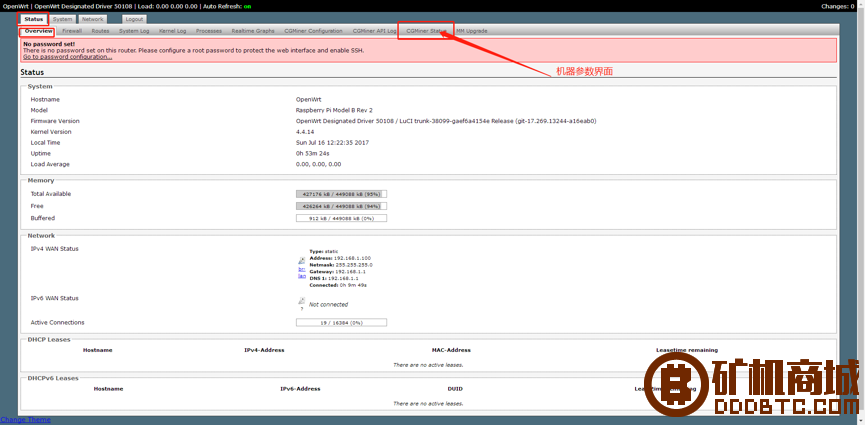
Task: Click the 'Gateway: 192.168.1.1' text
Action: (337, 272)
